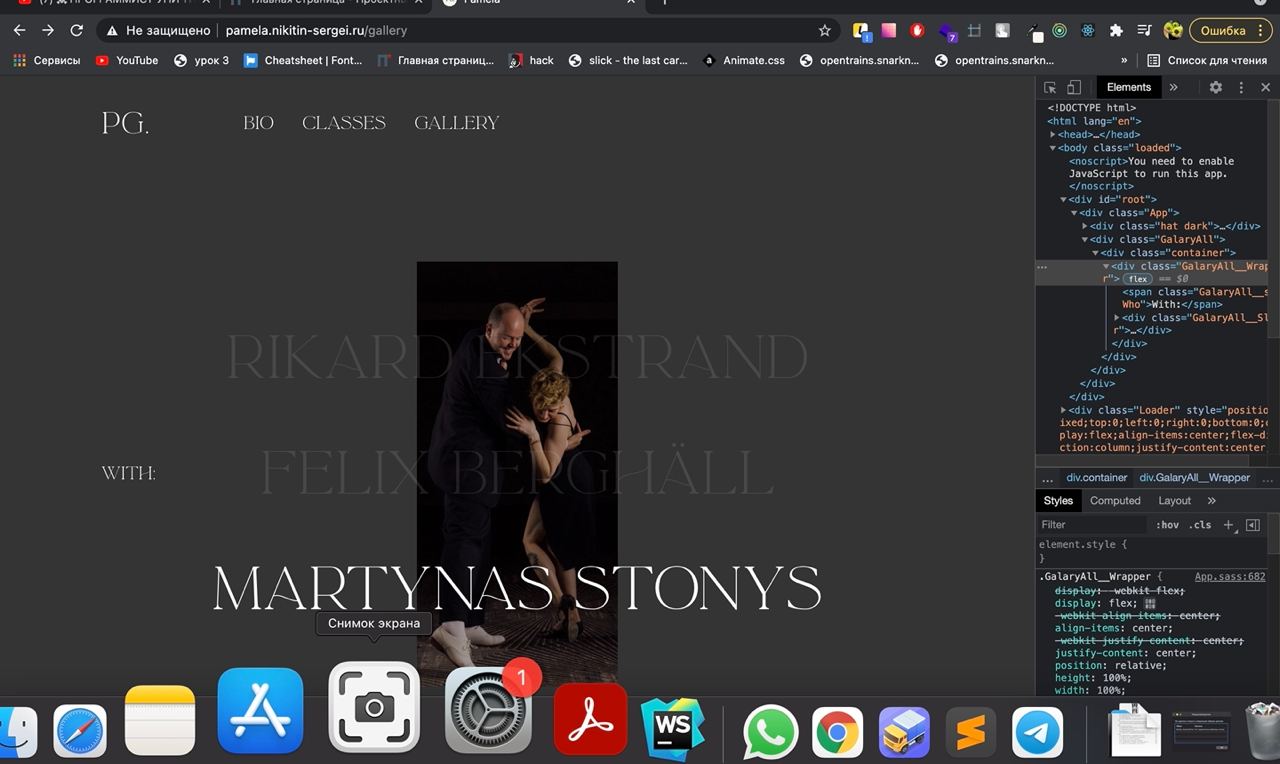Open the Screenshot app in the Dock
Screen dimensions: 1280x764
374,707
